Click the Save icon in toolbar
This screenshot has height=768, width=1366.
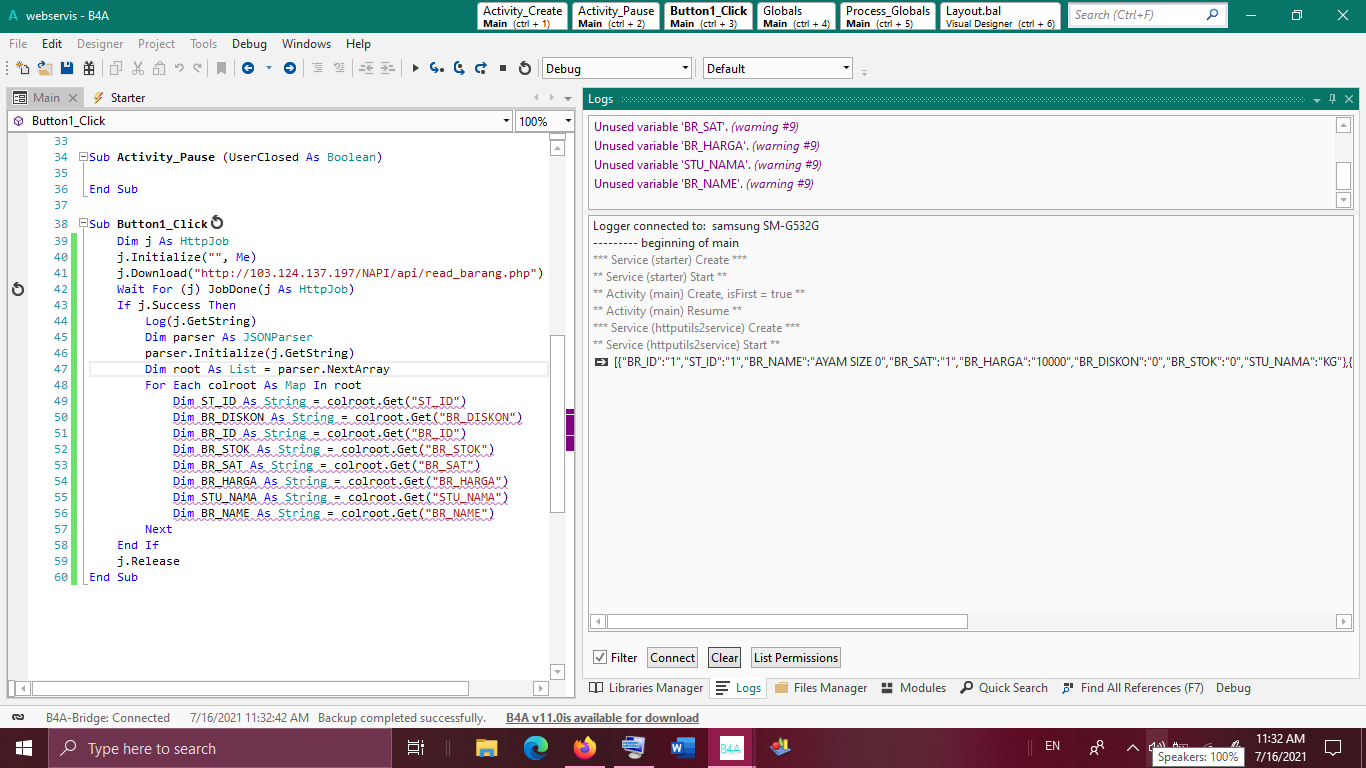tap(67, 68)
